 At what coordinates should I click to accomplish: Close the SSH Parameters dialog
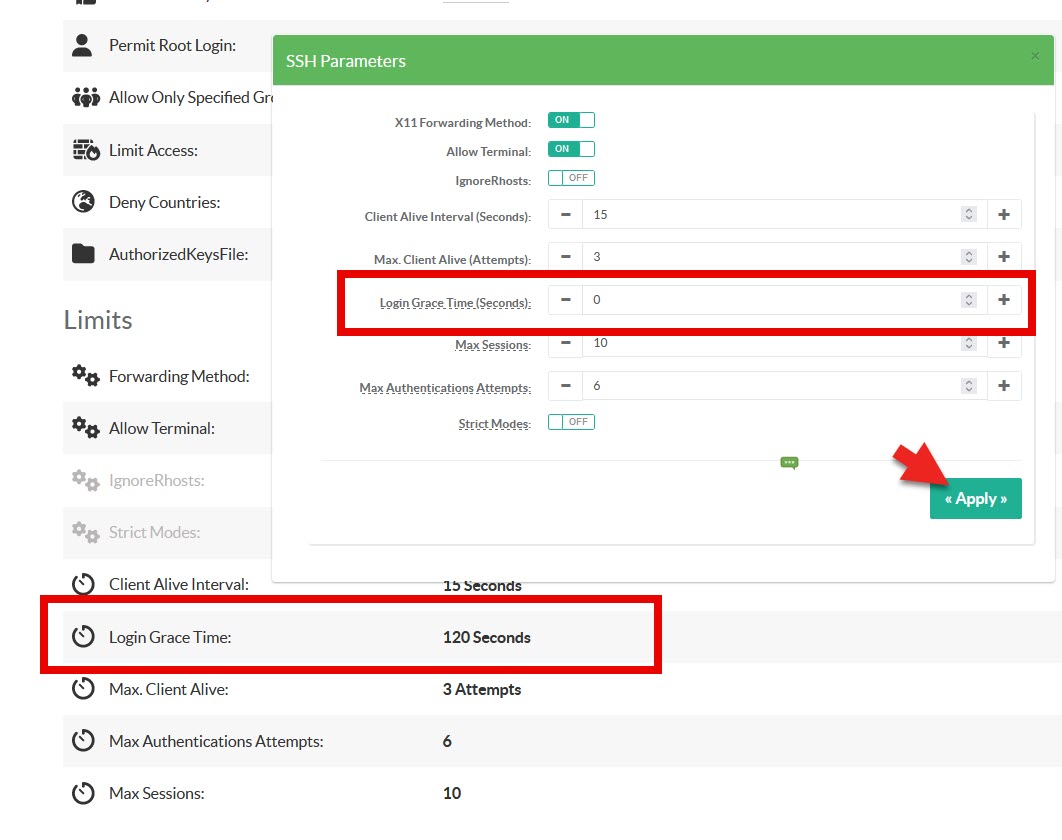[x=1035, y=56]
